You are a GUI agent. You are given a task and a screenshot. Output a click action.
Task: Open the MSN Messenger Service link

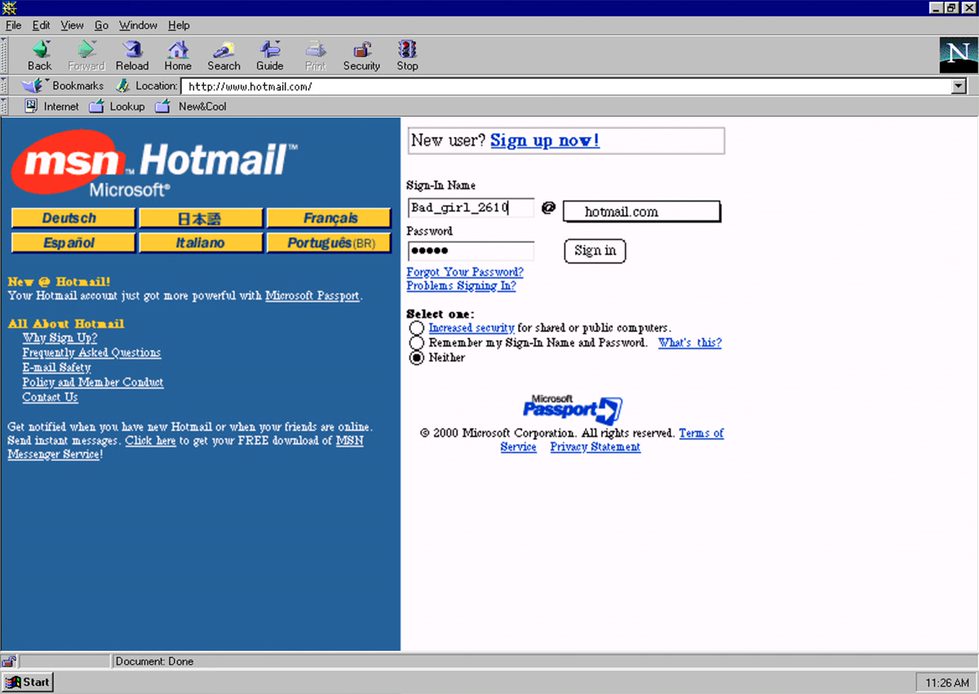click(55, 454)
